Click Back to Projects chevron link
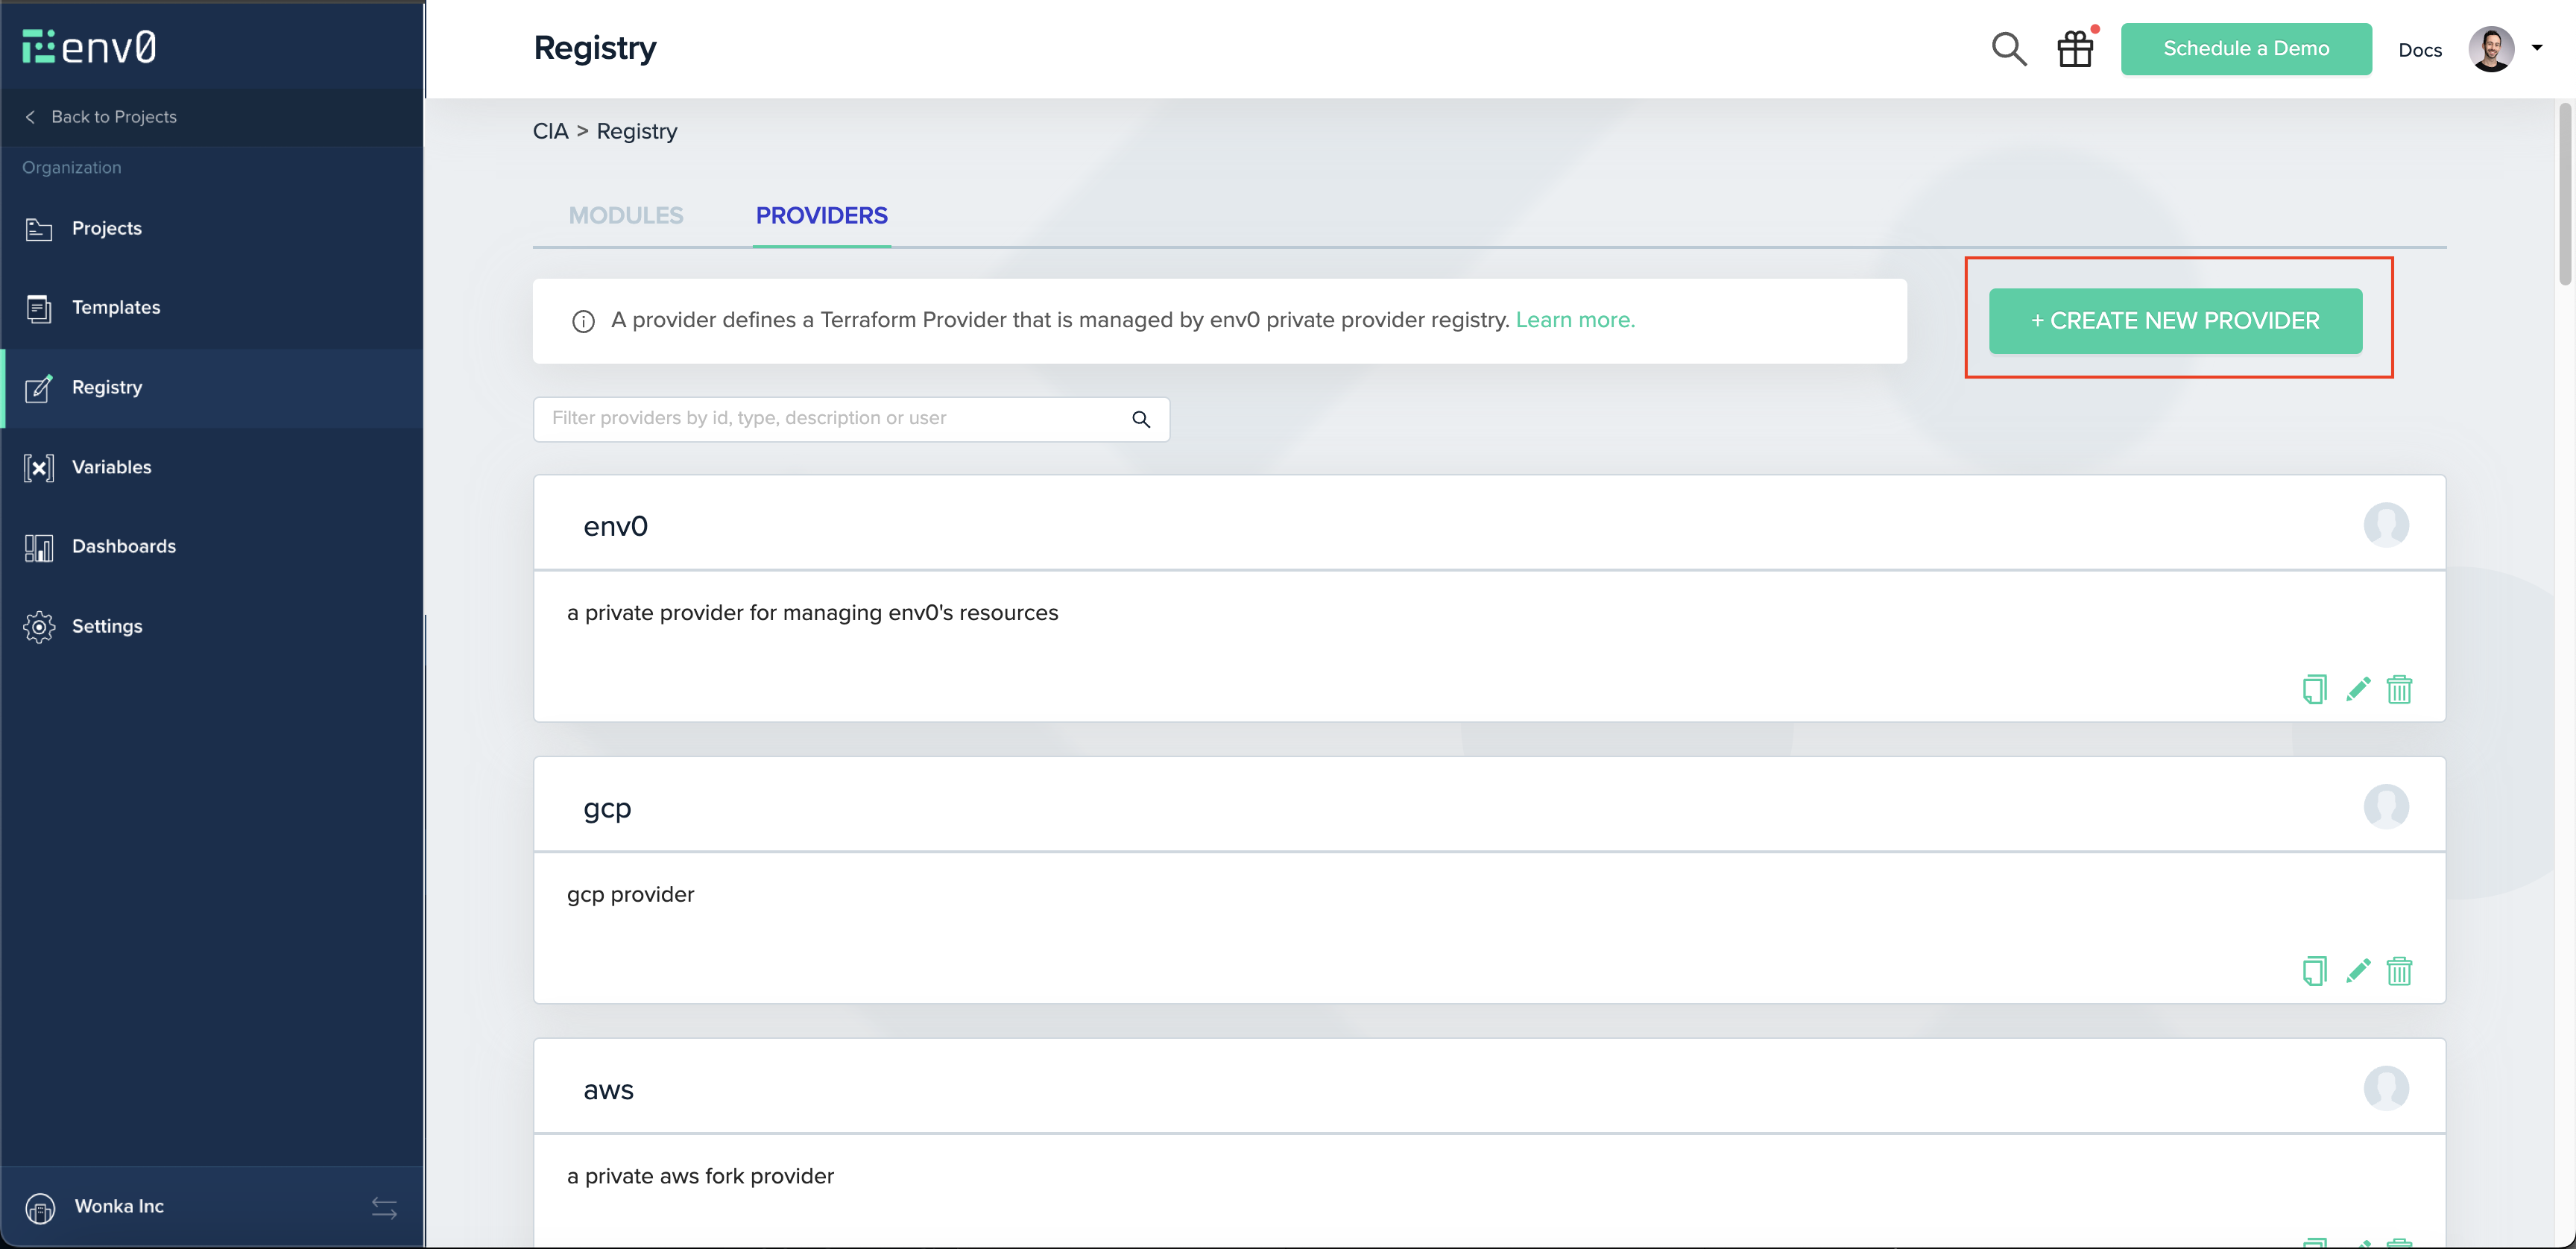This screenshot has width=2576, height=1249. coord(100,117)
